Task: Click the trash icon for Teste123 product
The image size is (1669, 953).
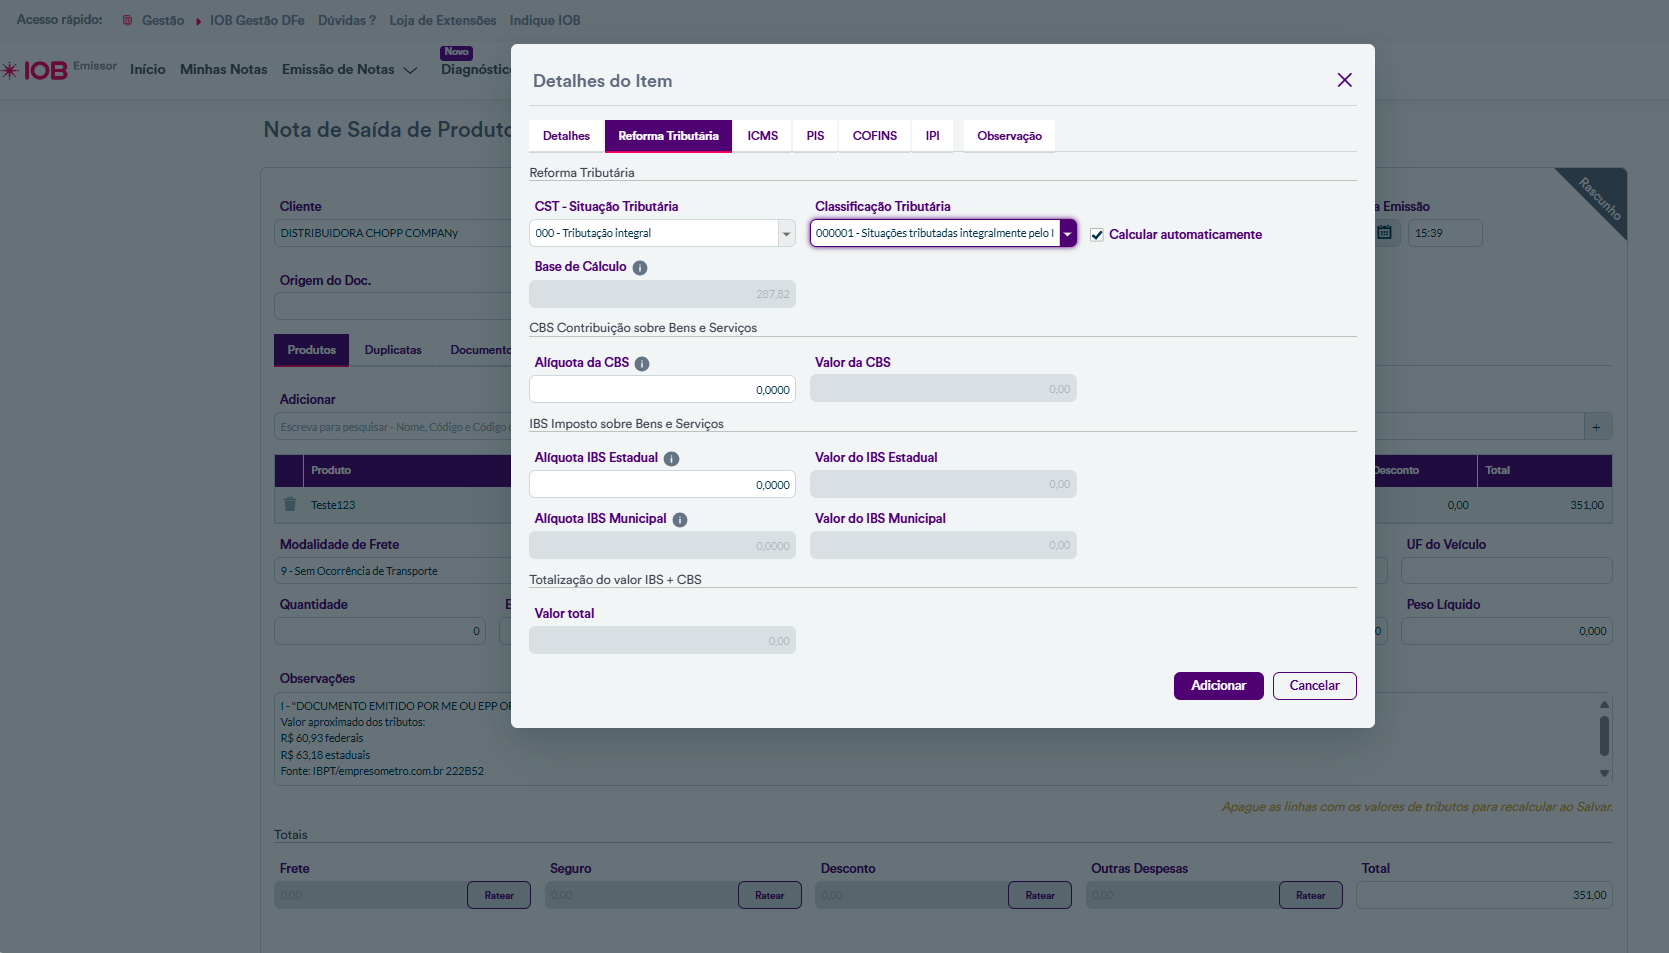Action: pyautogui.click(x=290, y=505)
